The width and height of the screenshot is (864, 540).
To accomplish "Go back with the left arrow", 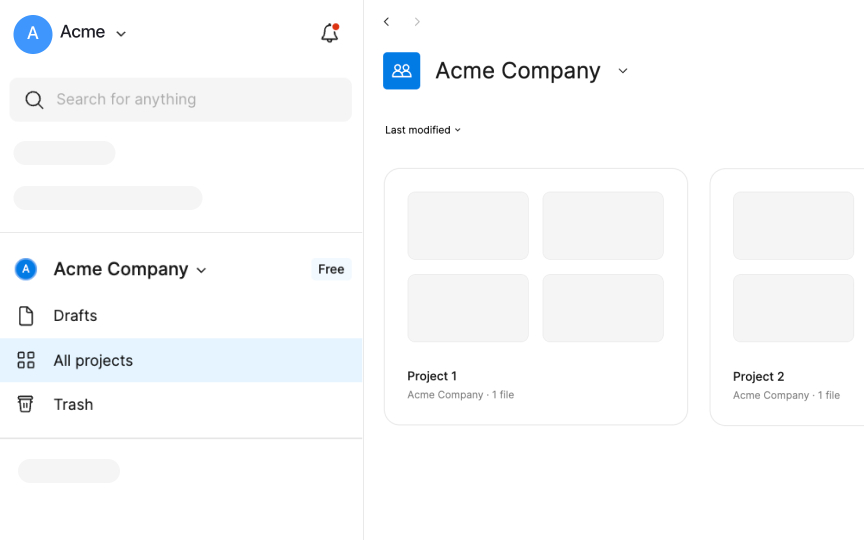I will point(387,21).
